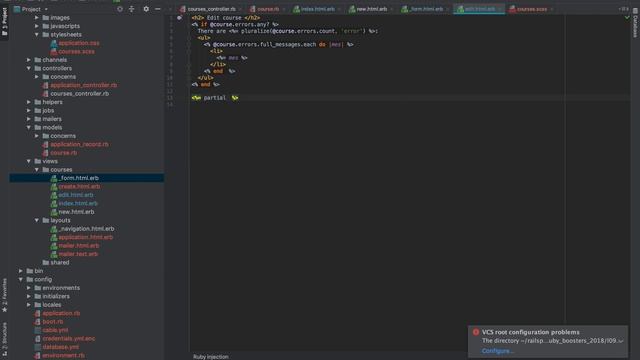Expand the images folder

coord(37,18)
